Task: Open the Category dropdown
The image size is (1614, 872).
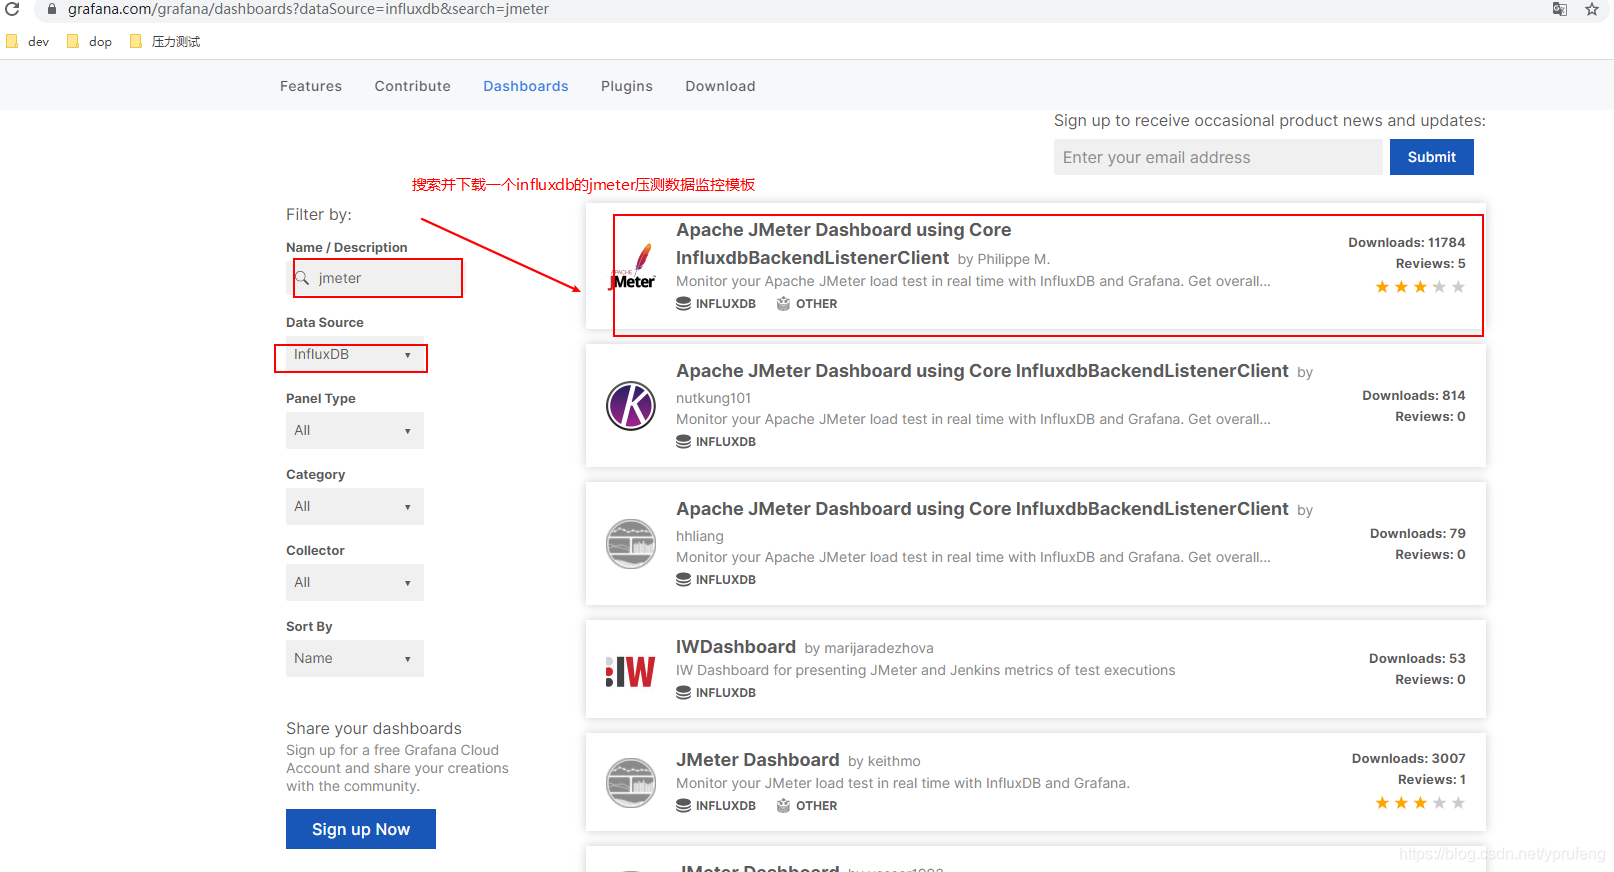Action: click(x=354, y=507)
